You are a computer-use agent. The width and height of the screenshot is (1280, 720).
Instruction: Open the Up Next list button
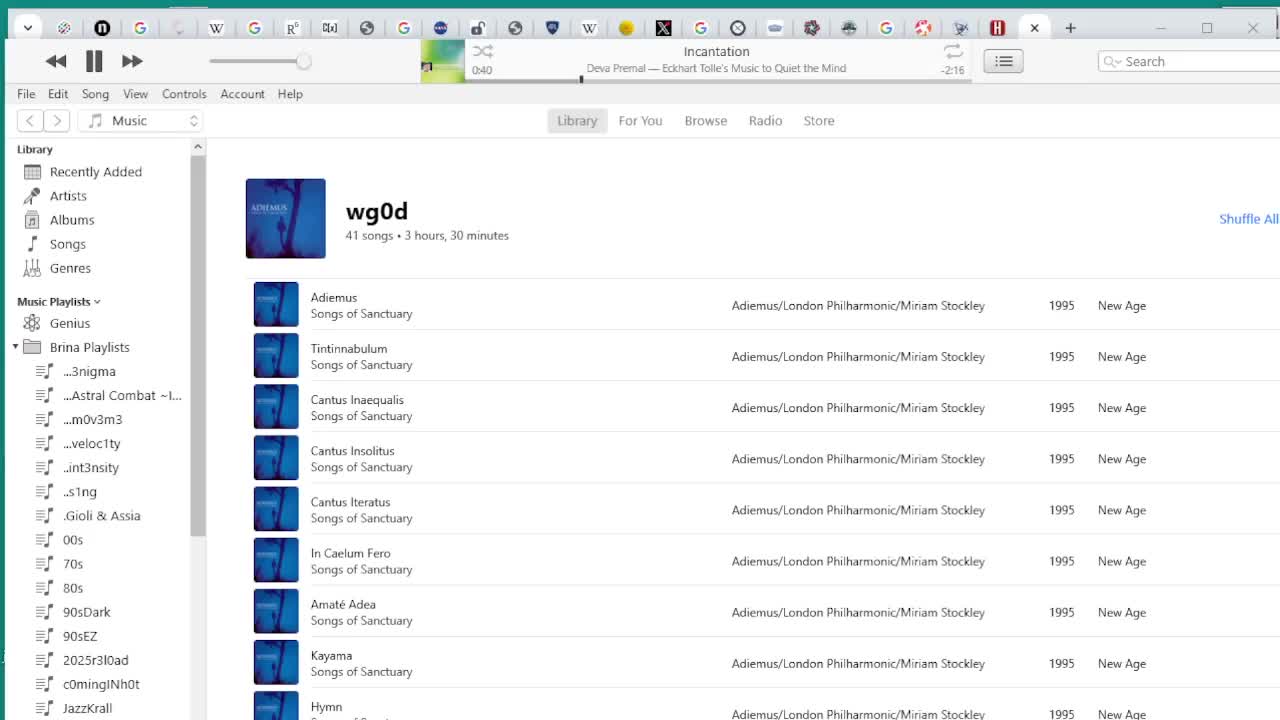point(1003,61)
